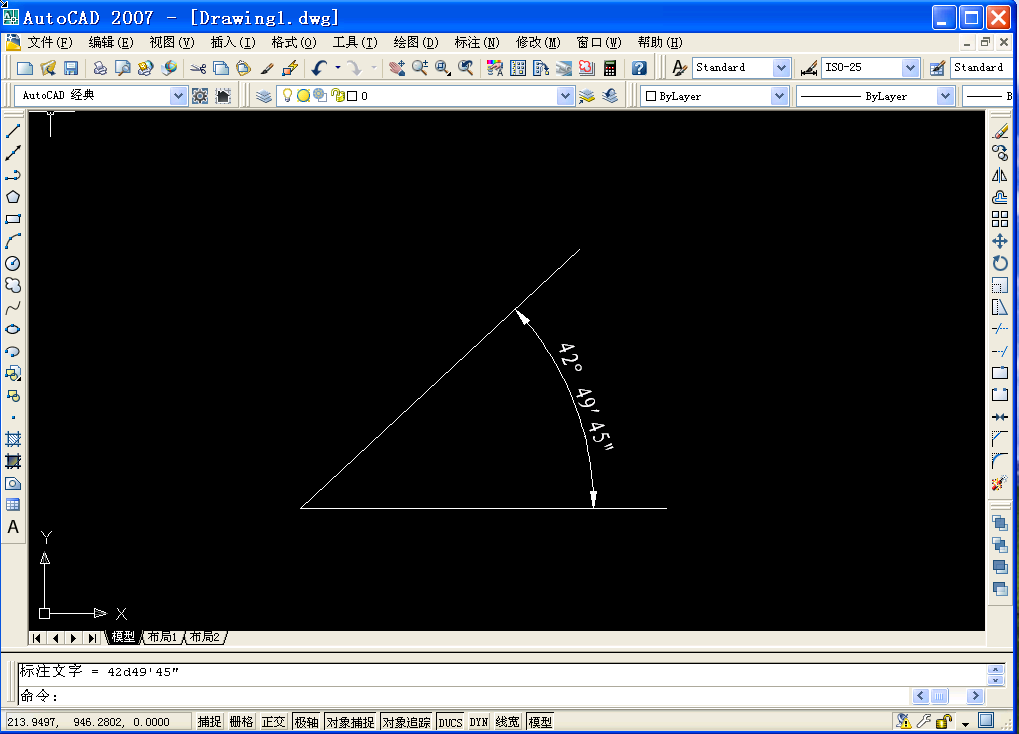Select the Line tool
Screen dimensions: 1019x734
point(13,131)
